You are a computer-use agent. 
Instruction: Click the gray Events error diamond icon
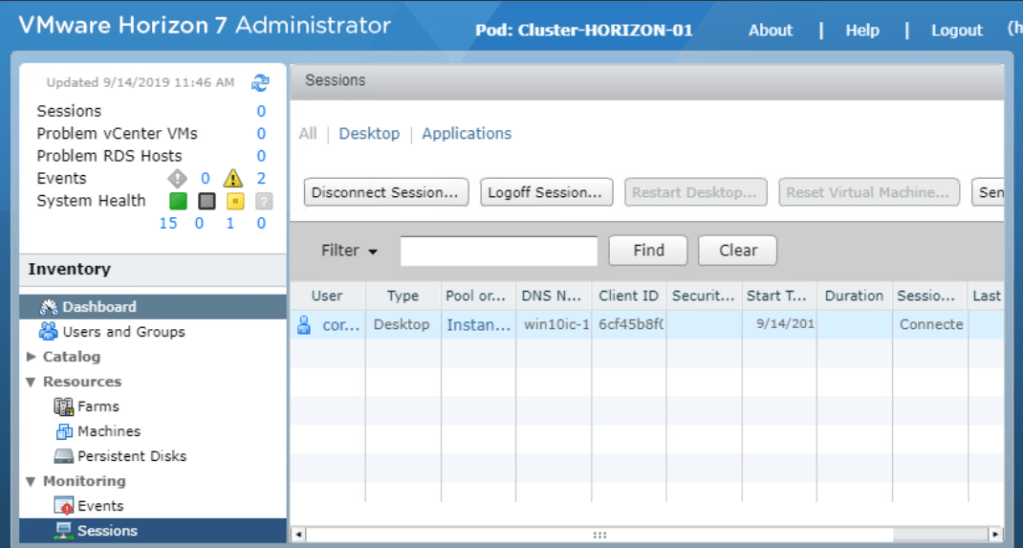pos(177,179)
